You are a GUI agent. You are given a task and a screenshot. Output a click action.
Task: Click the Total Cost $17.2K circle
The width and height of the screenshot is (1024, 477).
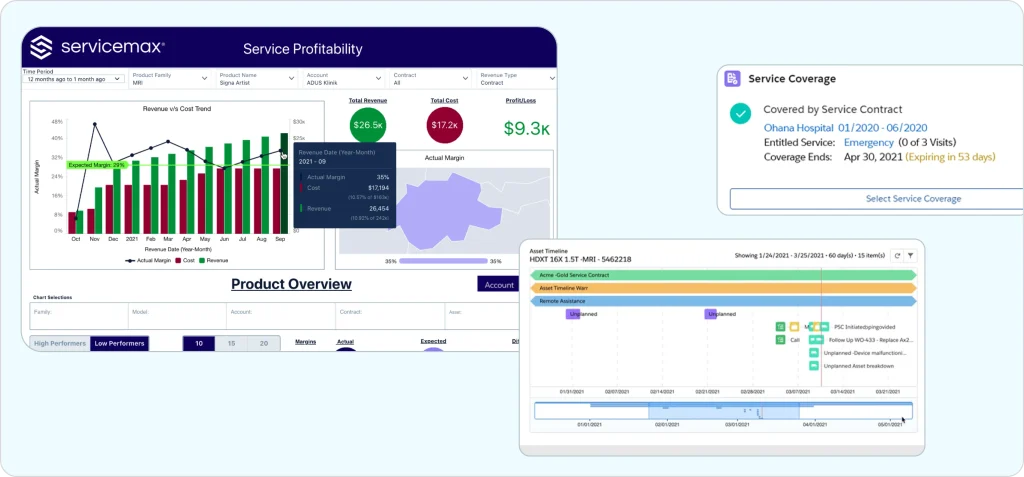coord(445,125)
